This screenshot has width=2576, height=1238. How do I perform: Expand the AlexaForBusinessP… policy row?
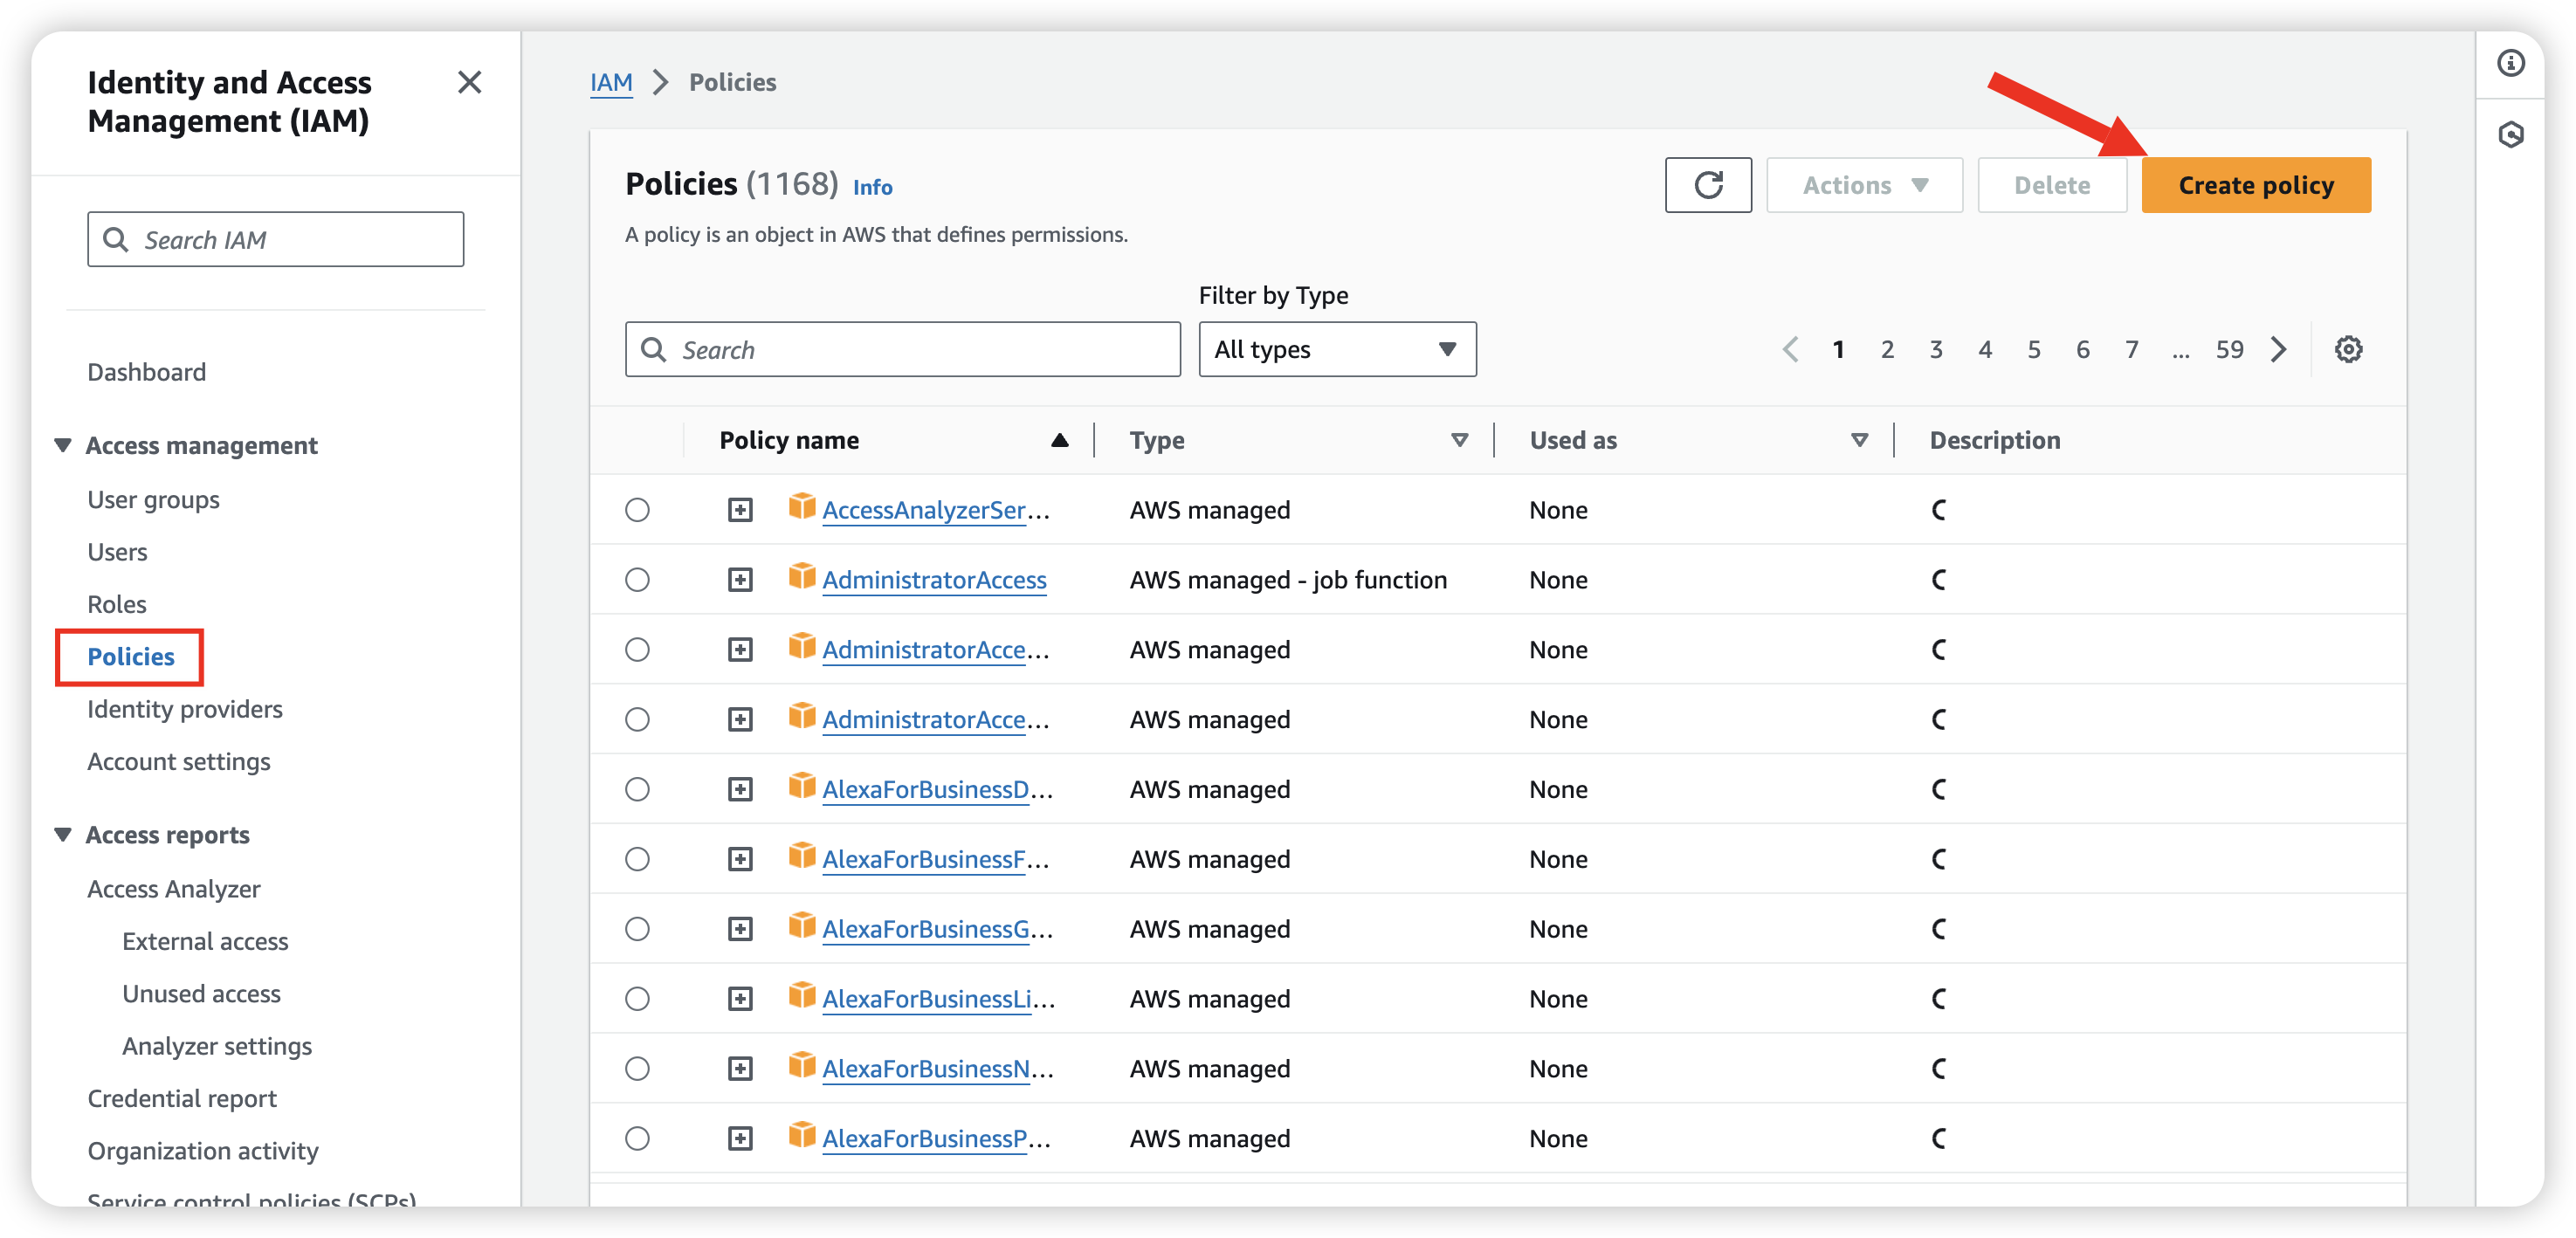pyautogui.click(x=740, y=1139)
